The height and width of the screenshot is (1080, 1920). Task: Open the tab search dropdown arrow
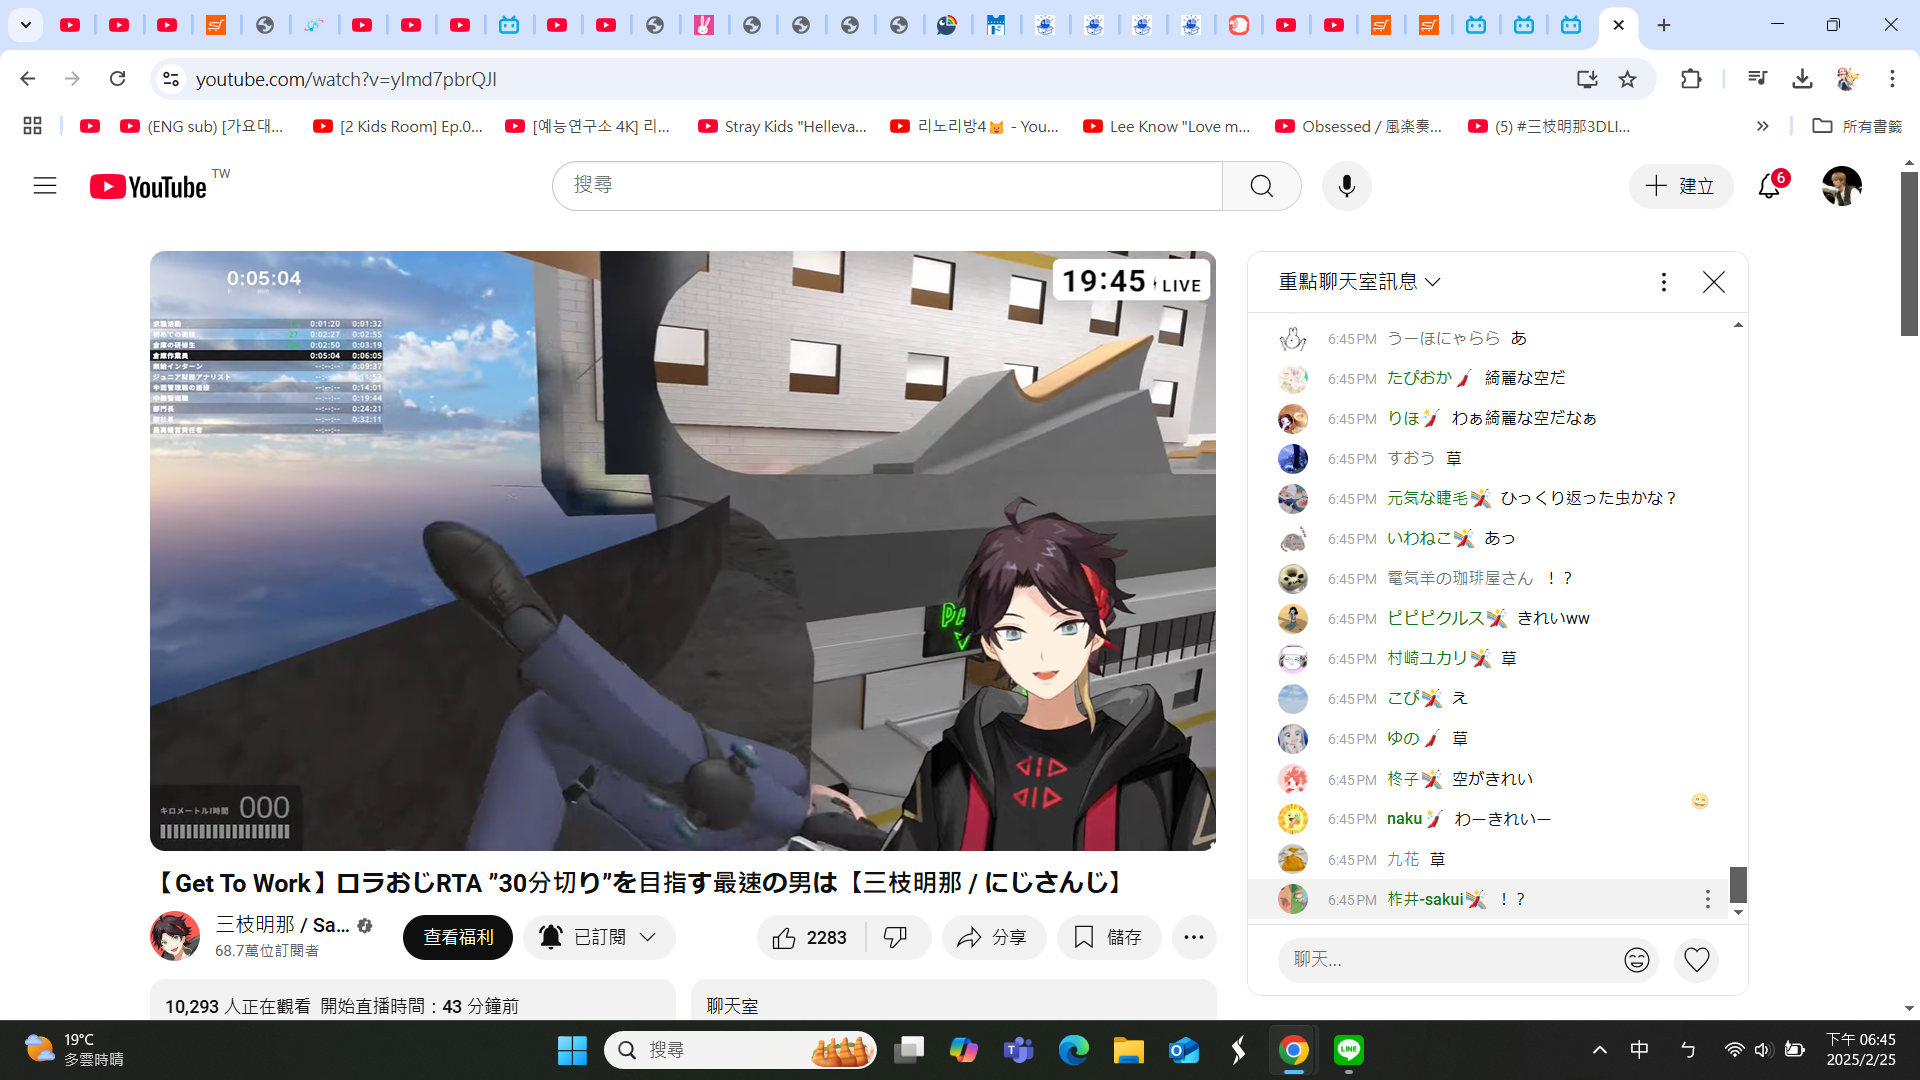click(x=25, y=25)
